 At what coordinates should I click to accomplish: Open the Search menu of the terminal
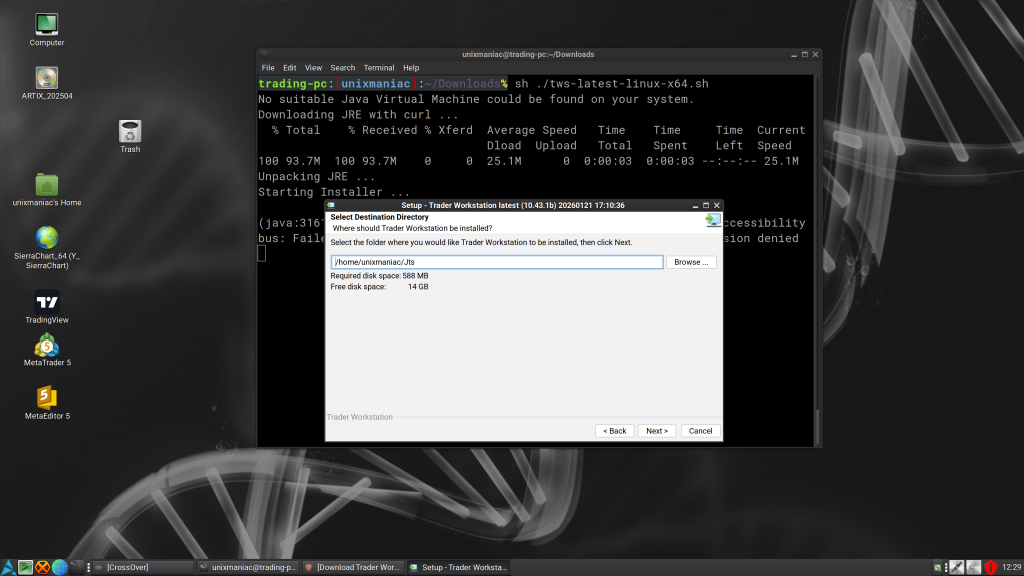[x=342, y=67]
